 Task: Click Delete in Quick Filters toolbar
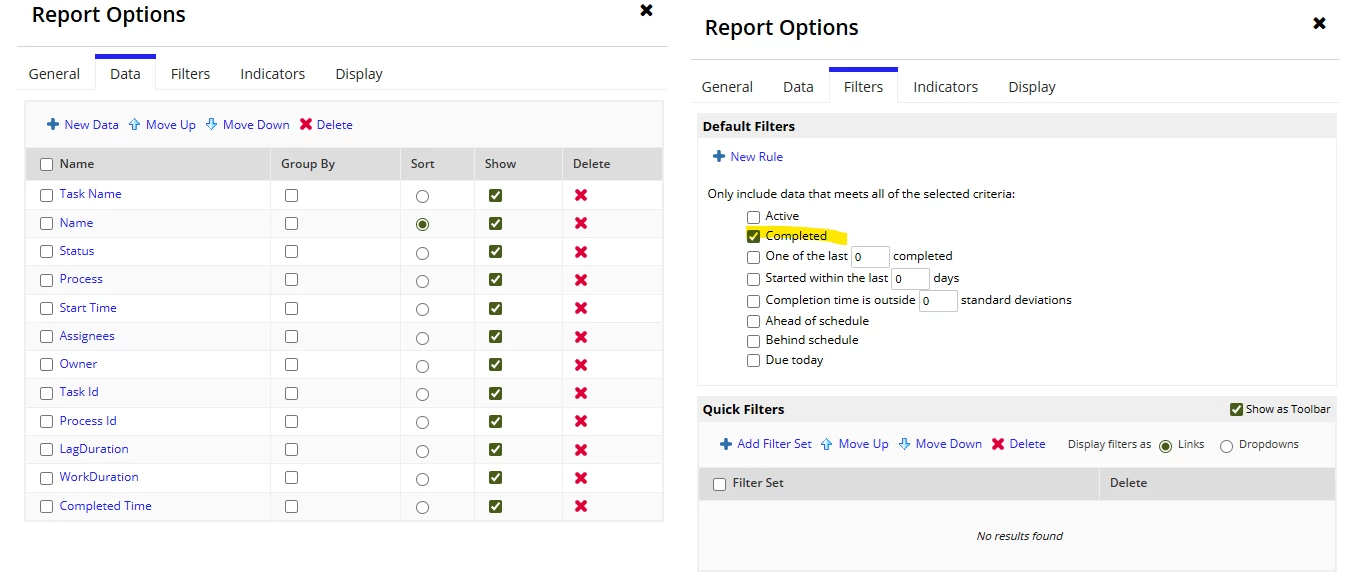(x=1019, y=444)
